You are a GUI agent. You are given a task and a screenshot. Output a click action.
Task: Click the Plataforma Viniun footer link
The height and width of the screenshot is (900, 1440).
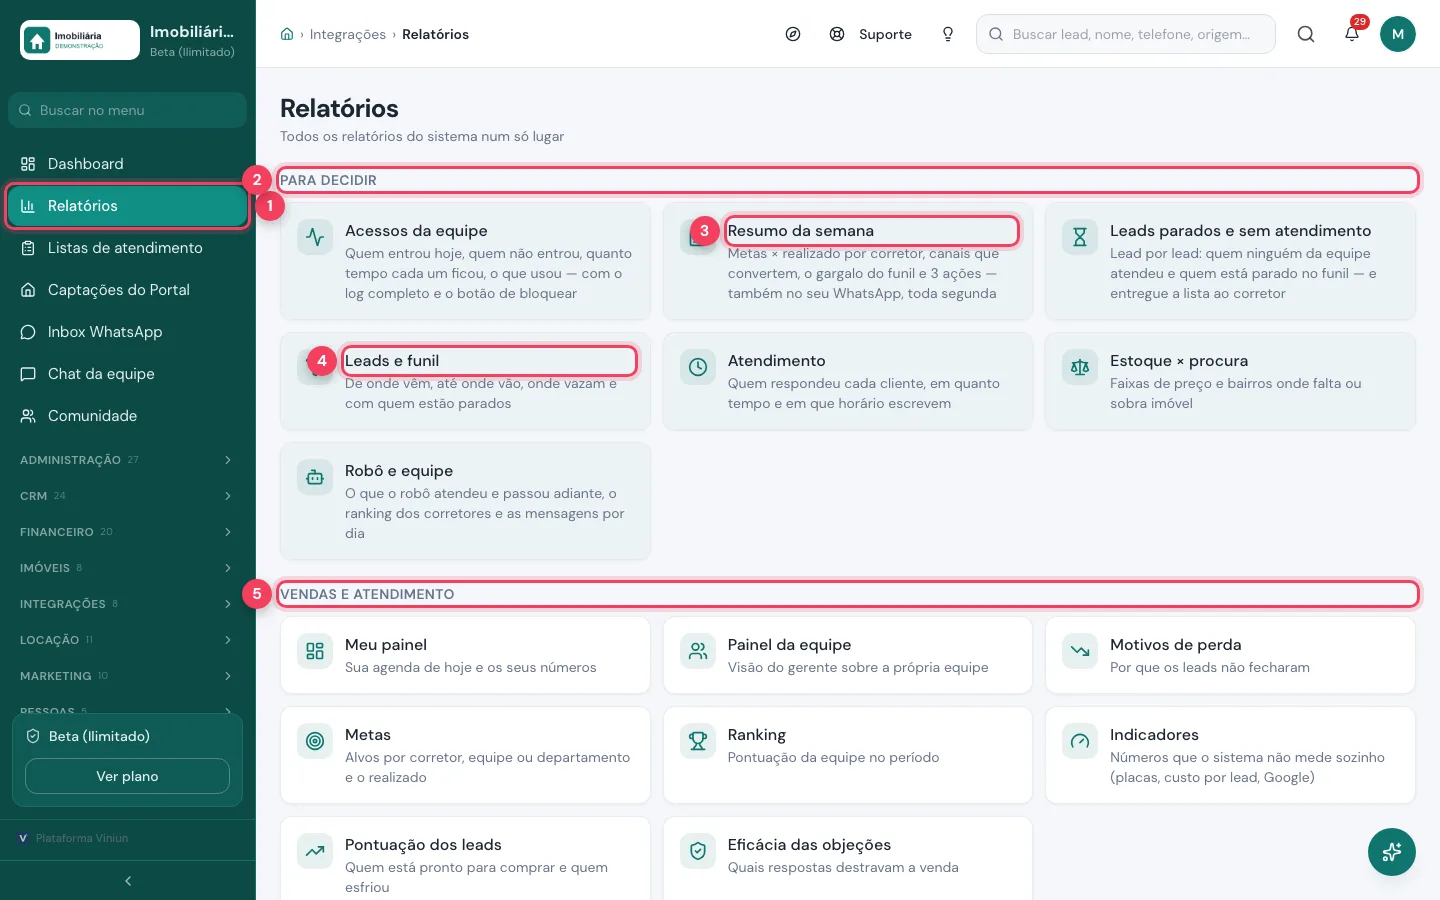click(74, 838)
